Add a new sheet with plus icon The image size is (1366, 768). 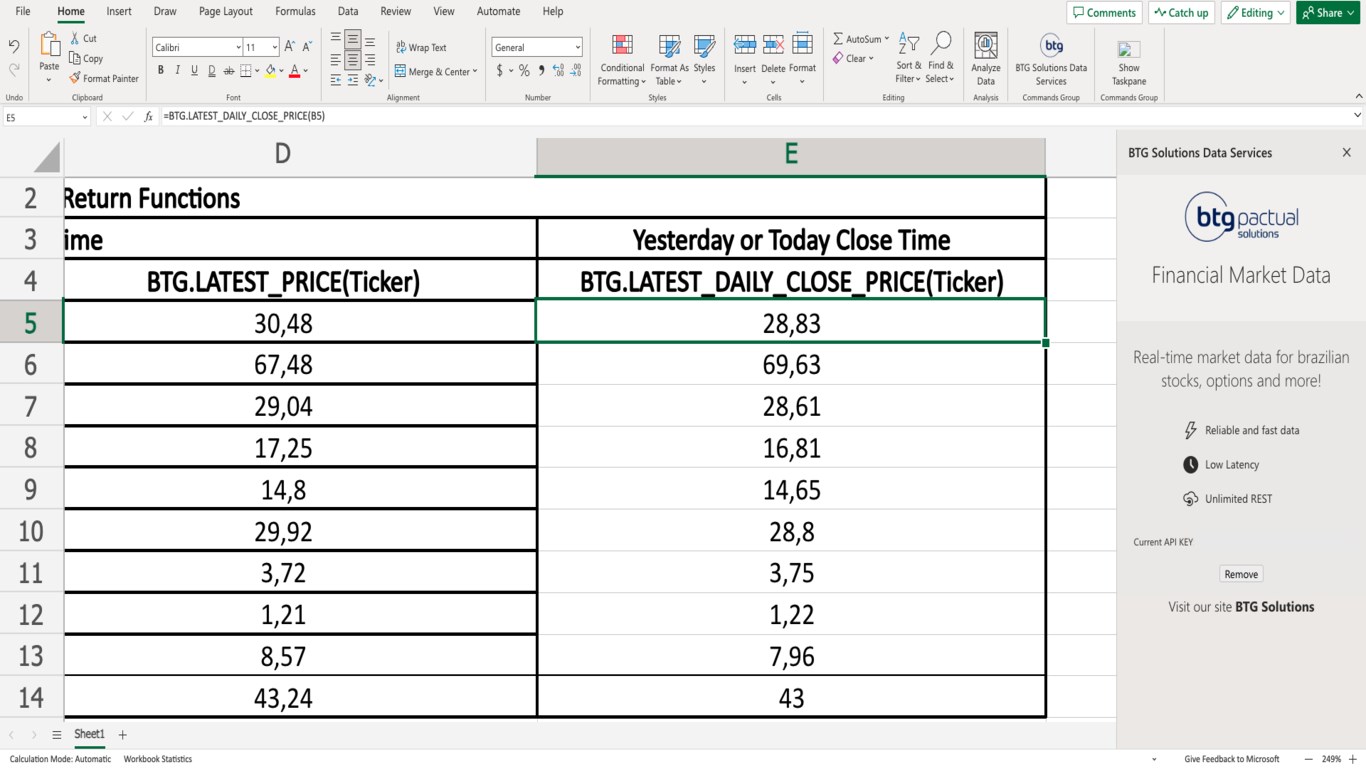point(123,735)
